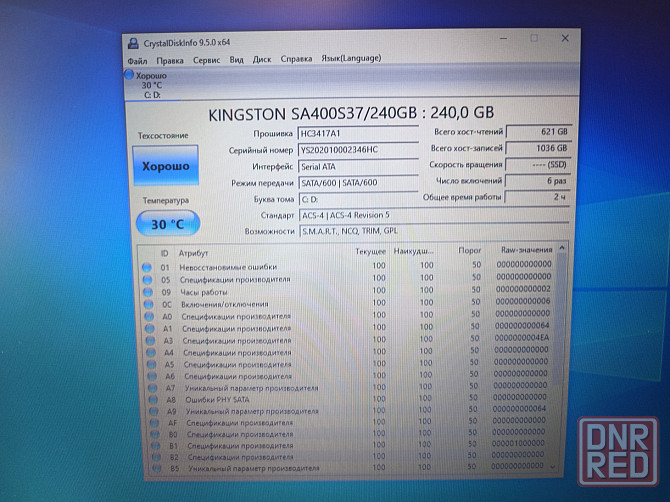Click status icon of attribute B0 row
This screenshot has height=502, width=670.
pos(155,434)
